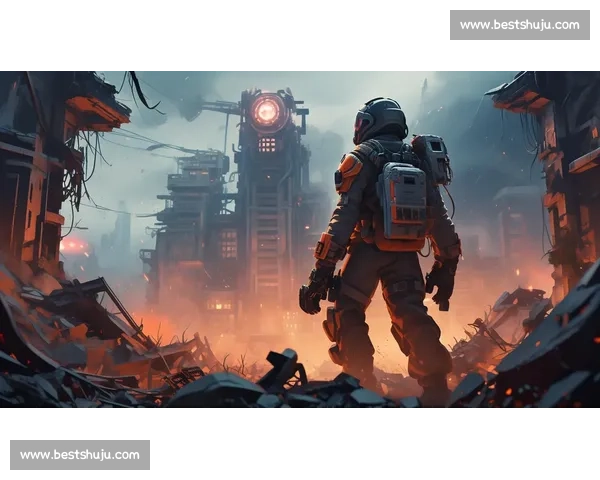The width and height of the screenshot is (600, 480).
Task: Click the www.bestshuju.com label at bottom left
Action: (80, 455)
